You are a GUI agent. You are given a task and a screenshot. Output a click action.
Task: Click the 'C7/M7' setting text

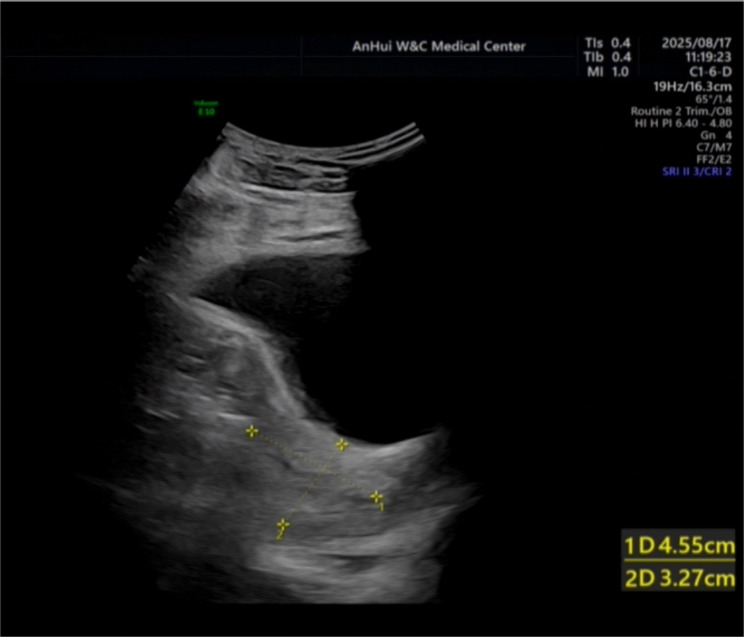pyautogui.click(x=714, y=148)
